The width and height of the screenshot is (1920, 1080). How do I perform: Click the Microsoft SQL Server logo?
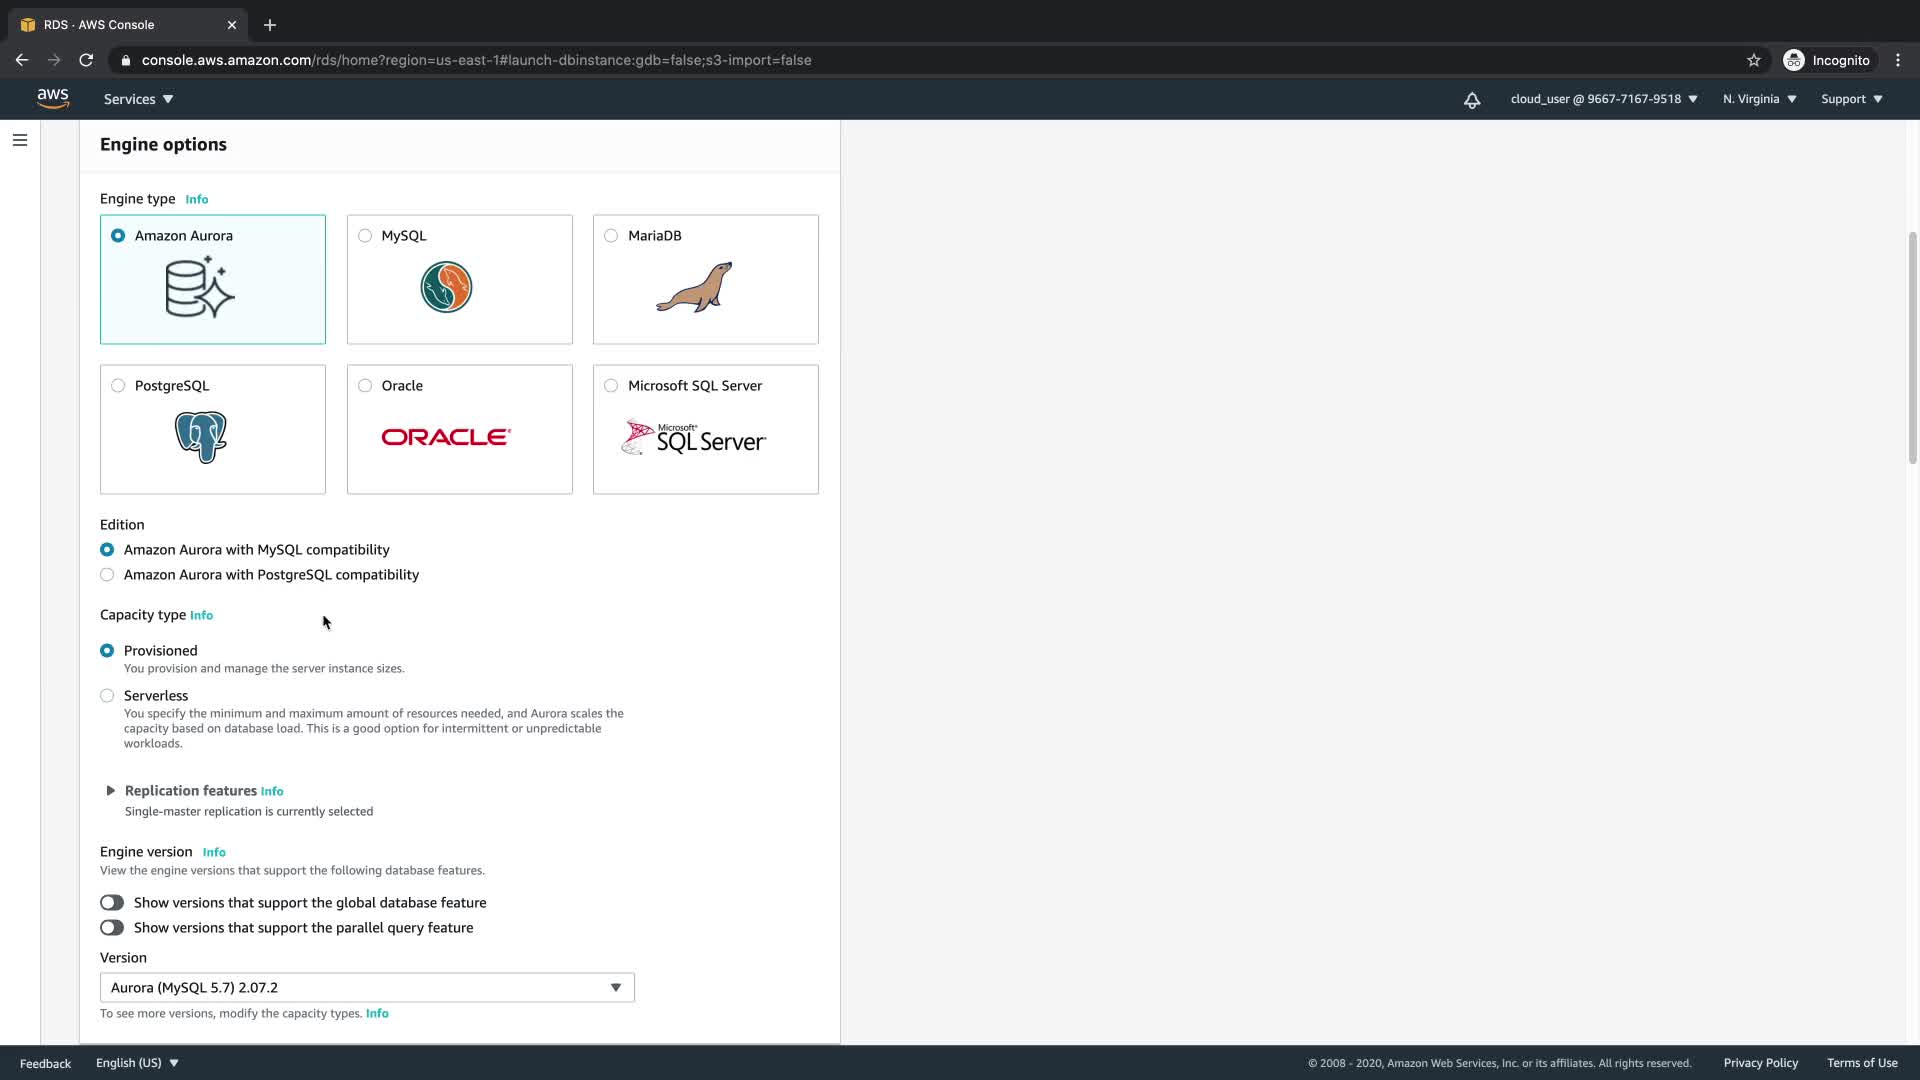click(694, 438)
